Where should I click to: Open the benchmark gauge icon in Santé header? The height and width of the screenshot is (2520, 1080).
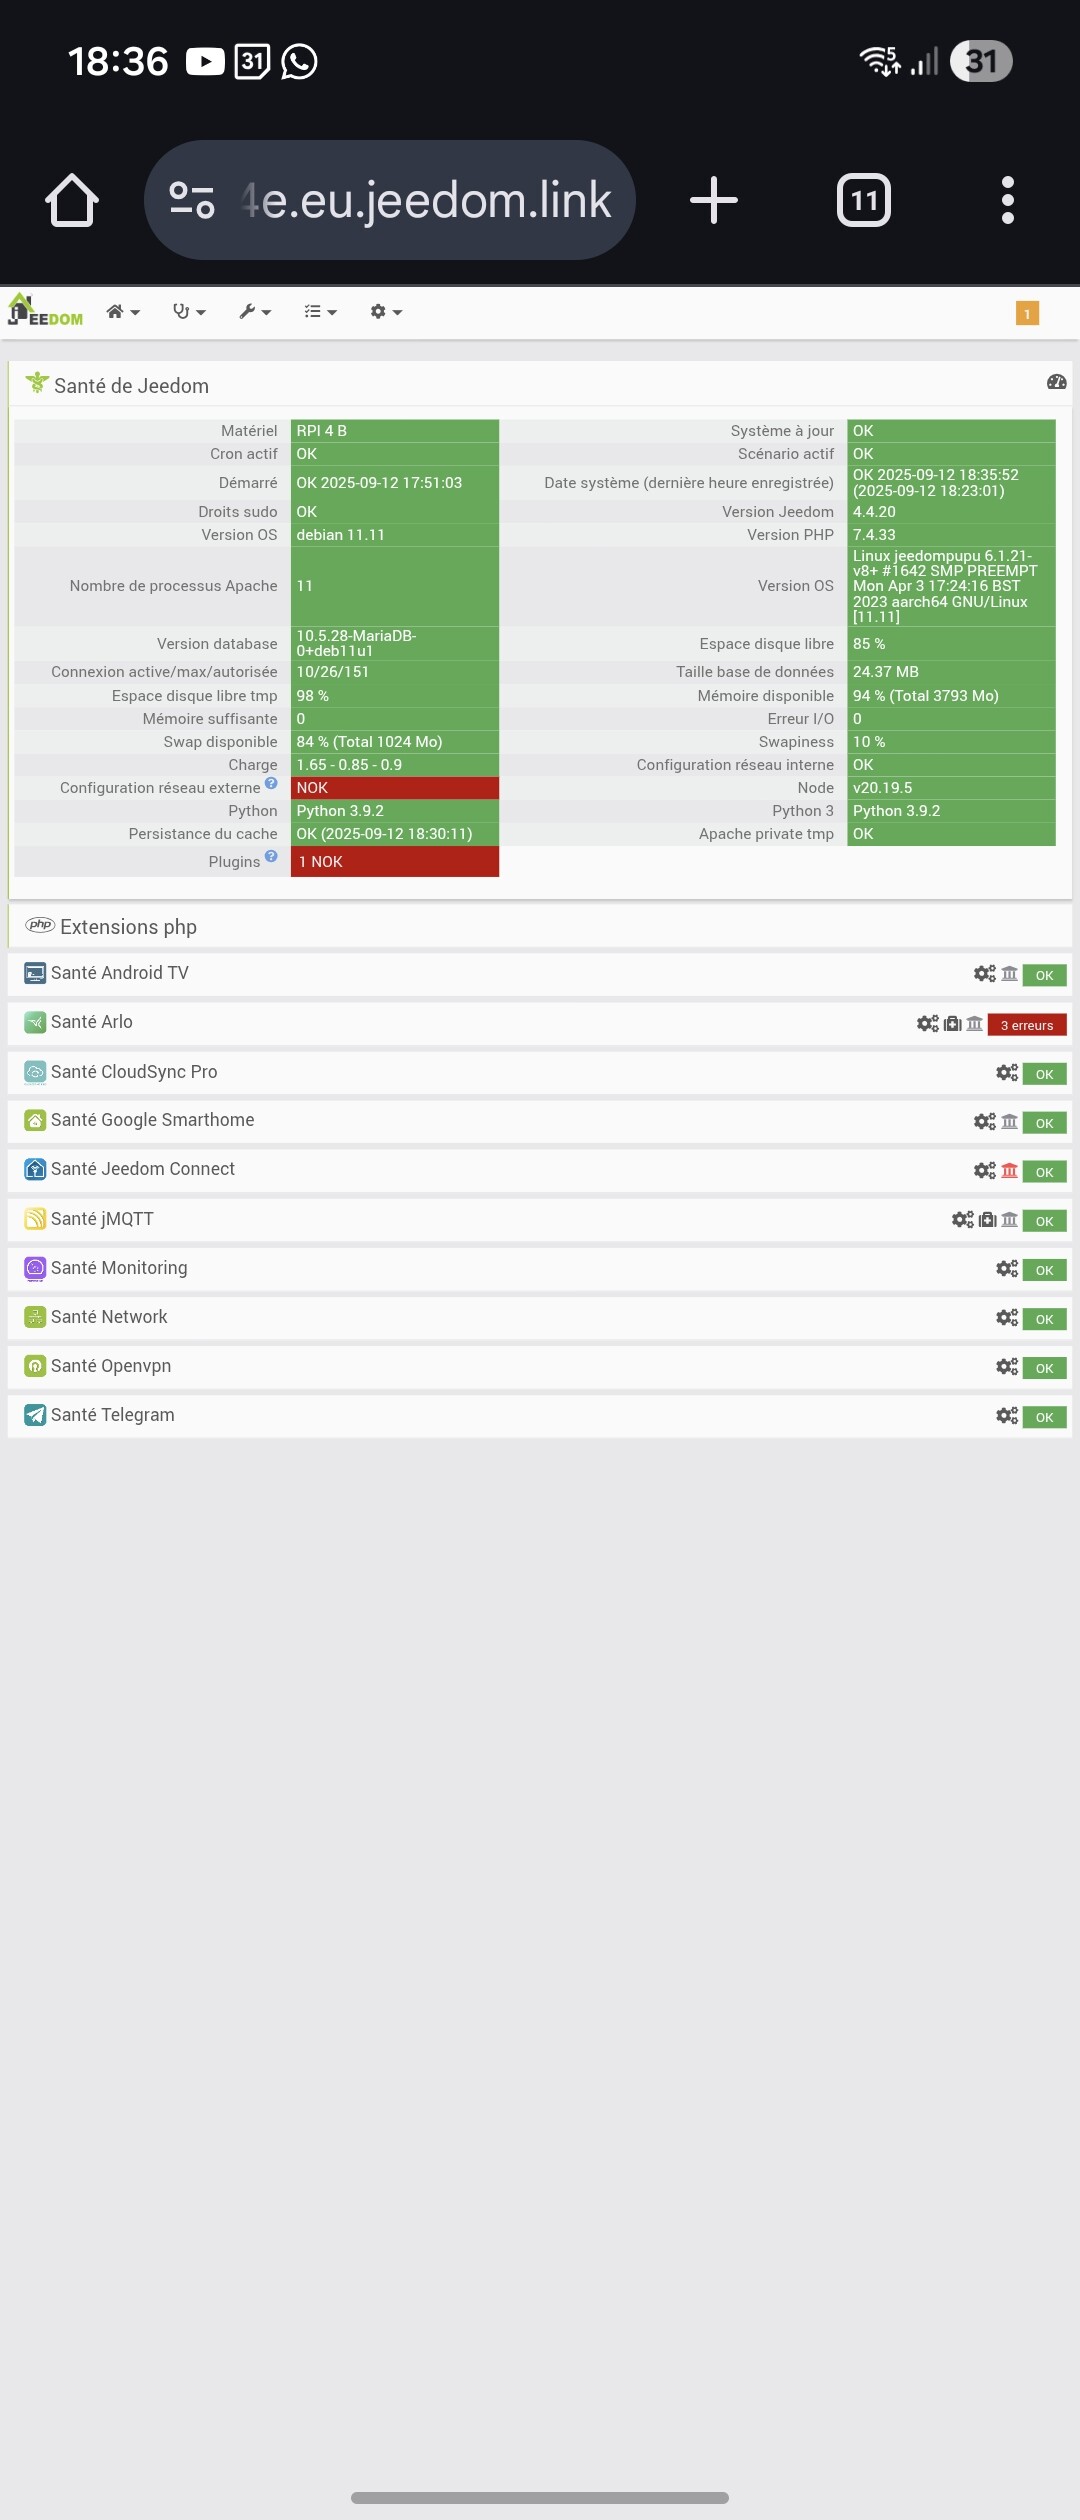[x=1056, y=382]
